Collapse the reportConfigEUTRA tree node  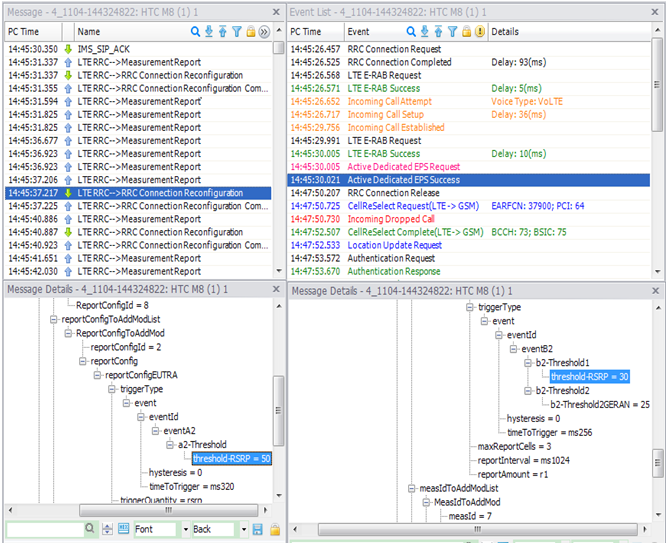tap(97, 375)
